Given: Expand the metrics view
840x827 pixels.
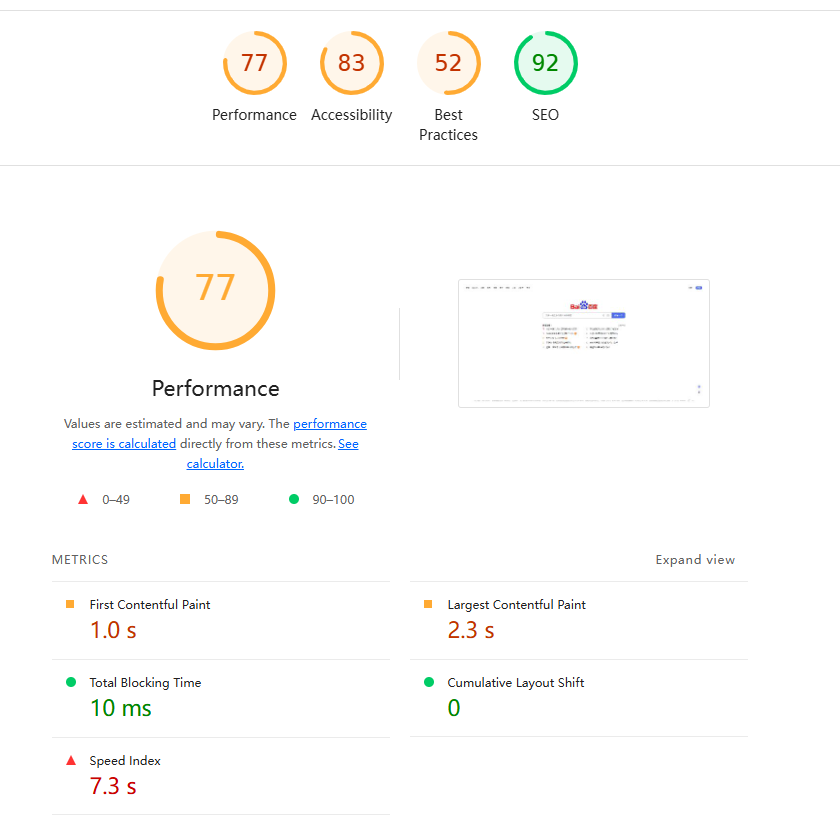Looking at the screenshot, I should [x=695, y=560].
